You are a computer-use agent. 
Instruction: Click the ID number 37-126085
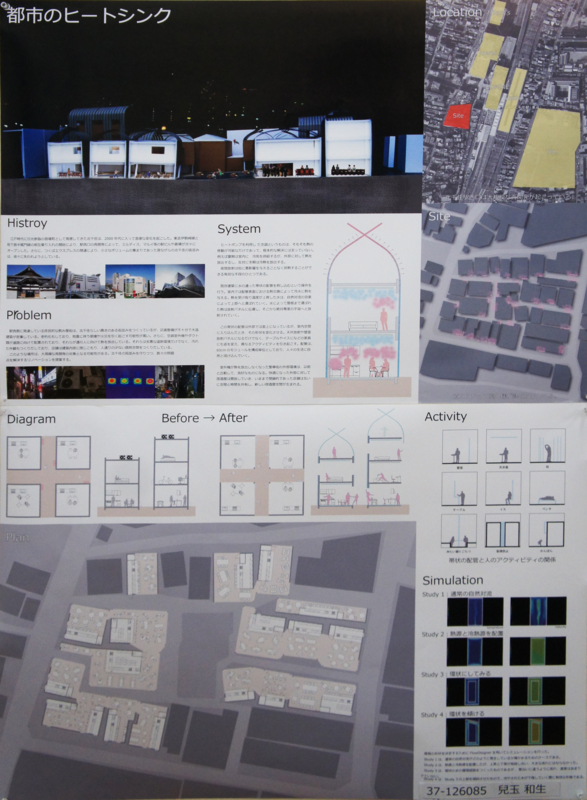pyautogui.click(x=456, y=790)
